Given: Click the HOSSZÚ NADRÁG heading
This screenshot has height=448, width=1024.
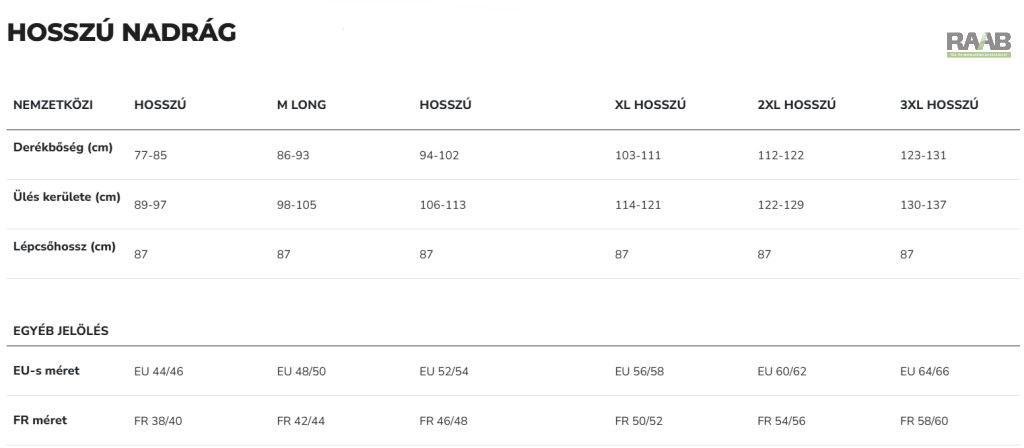Looking at the screenshot, I should 121,33.
